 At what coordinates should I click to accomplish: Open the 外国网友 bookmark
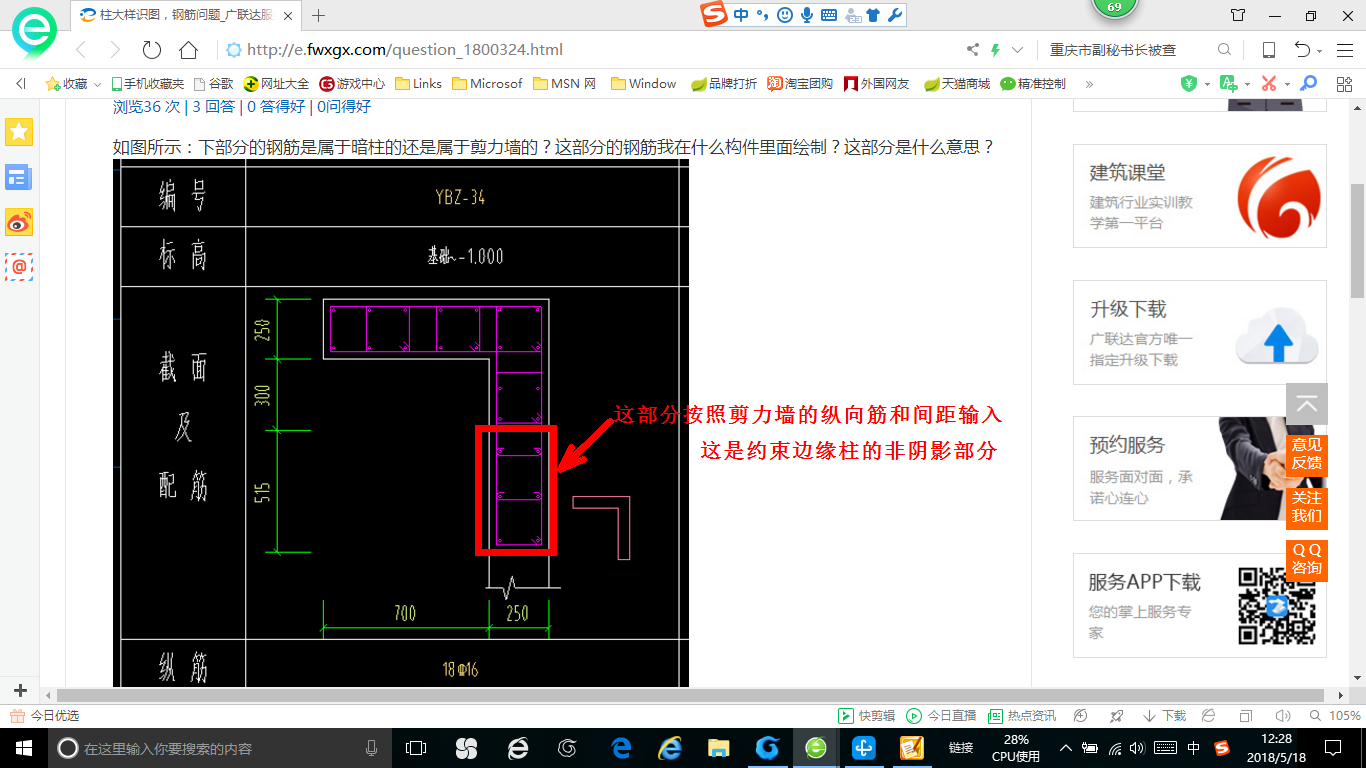pos(877,84)
